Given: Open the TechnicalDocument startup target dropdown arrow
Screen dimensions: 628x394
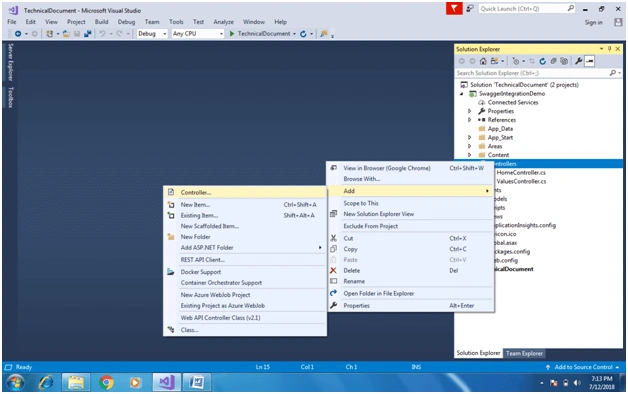Looking at the screenshot, I should (x=294, y=34).
